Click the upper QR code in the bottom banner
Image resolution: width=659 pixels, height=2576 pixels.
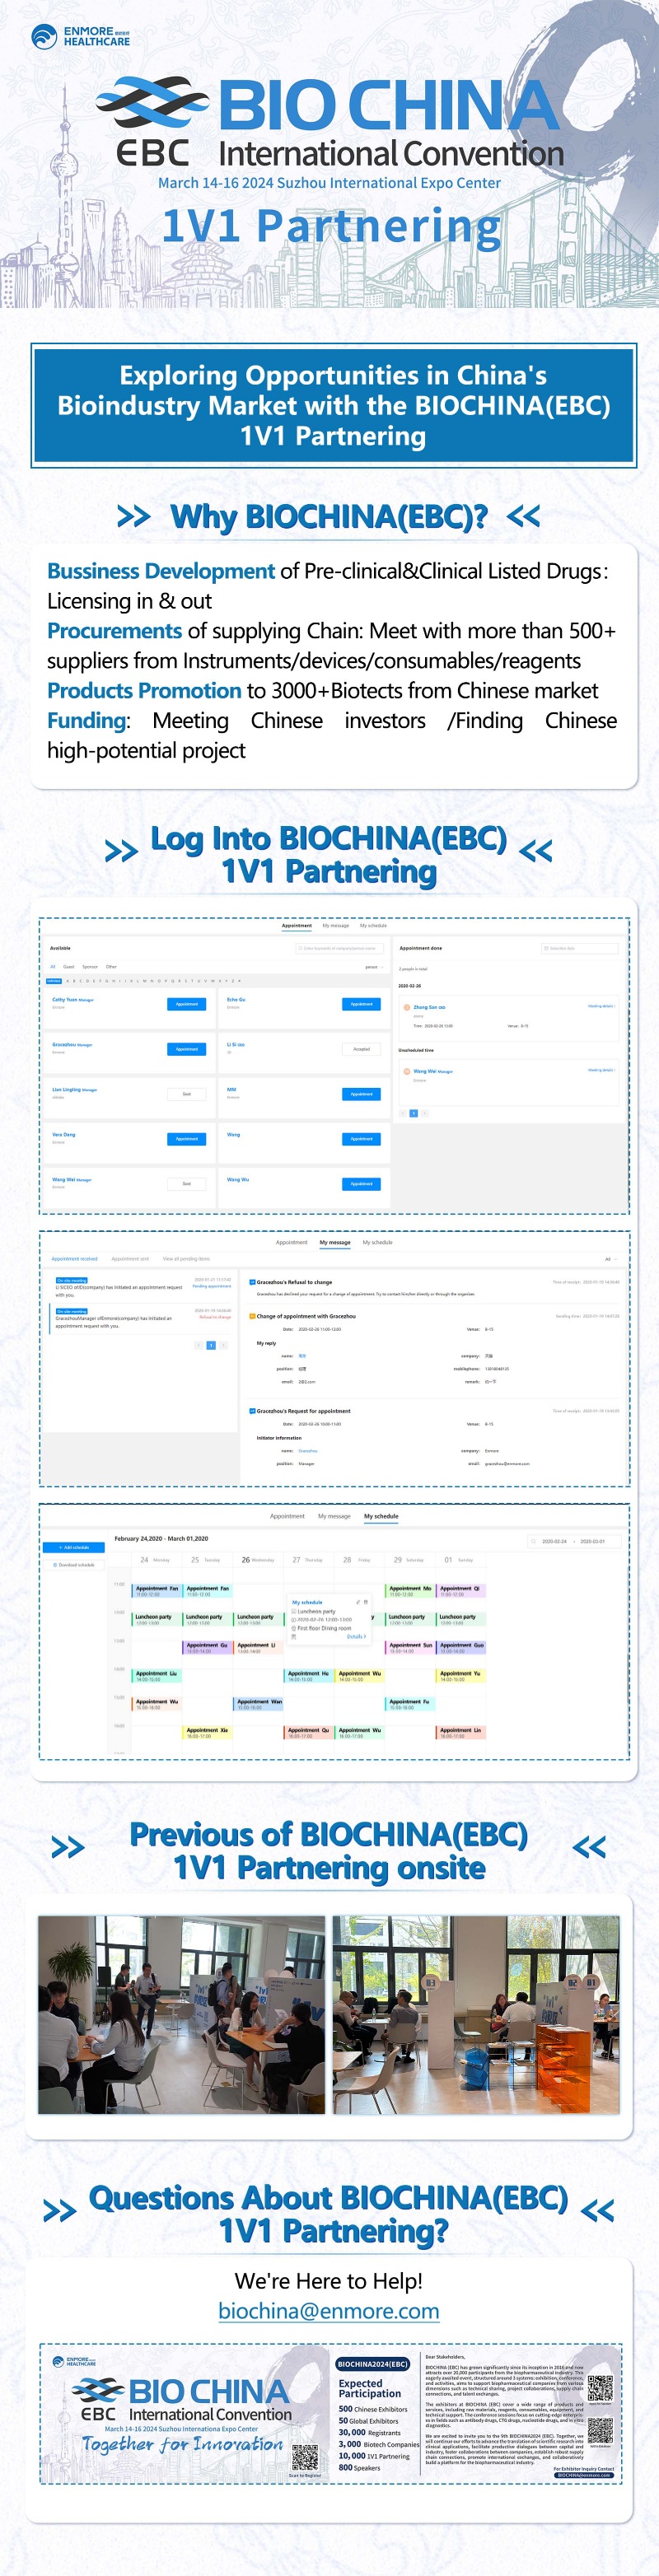[x=600, y=2389]
